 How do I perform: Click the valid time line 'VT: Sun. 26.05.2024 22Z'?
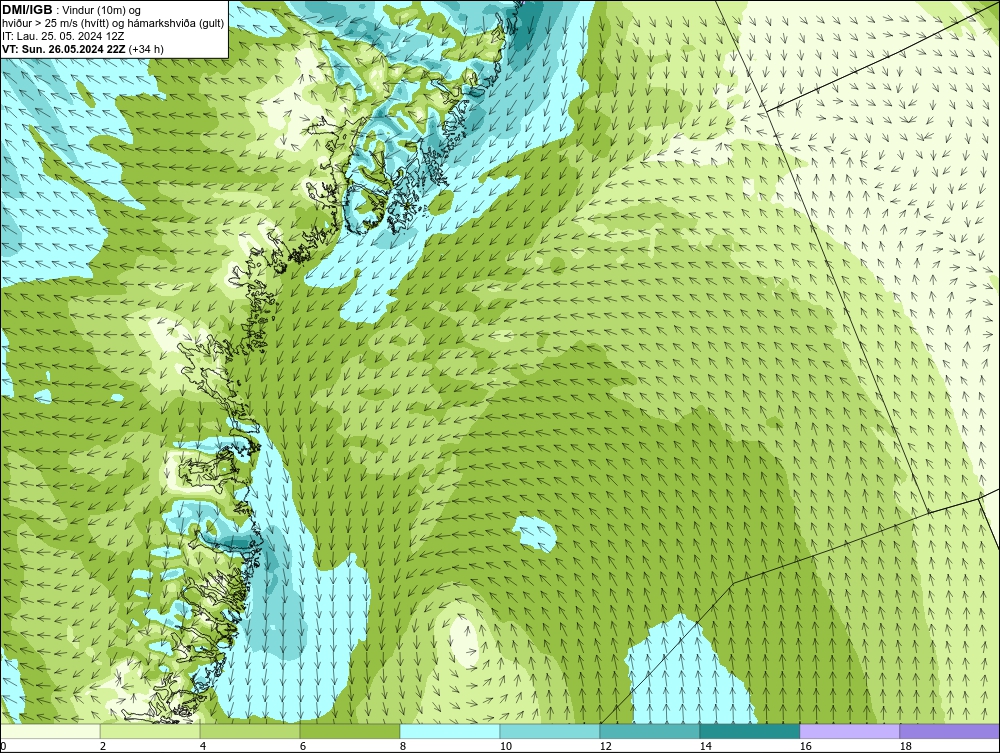(64, 49)
